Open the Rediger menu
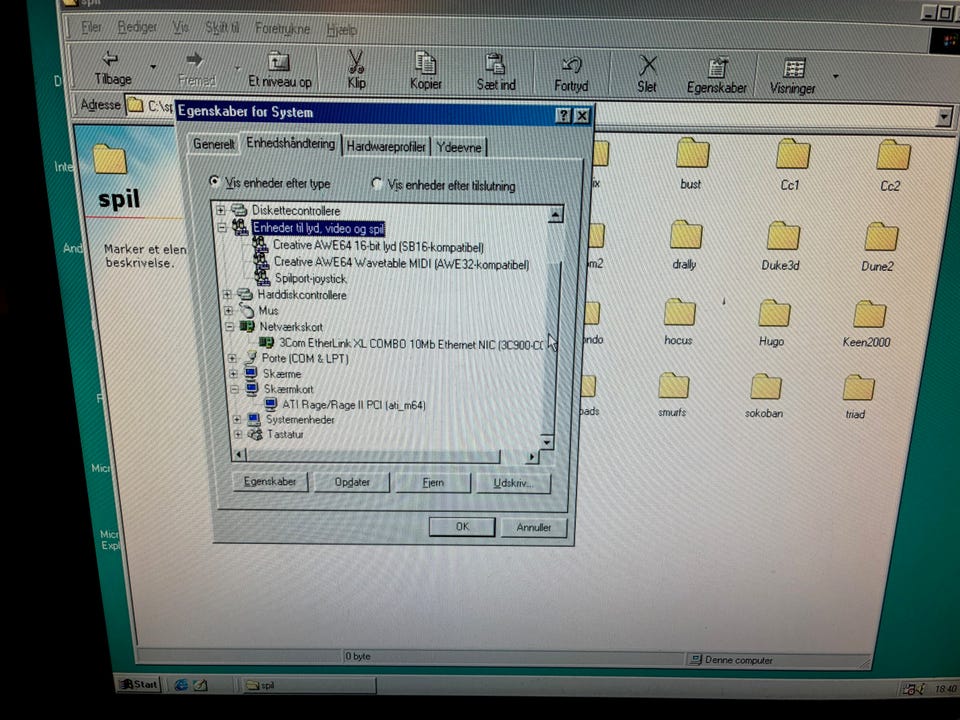This screenshot has width=960, height=720. coord(137,27)
